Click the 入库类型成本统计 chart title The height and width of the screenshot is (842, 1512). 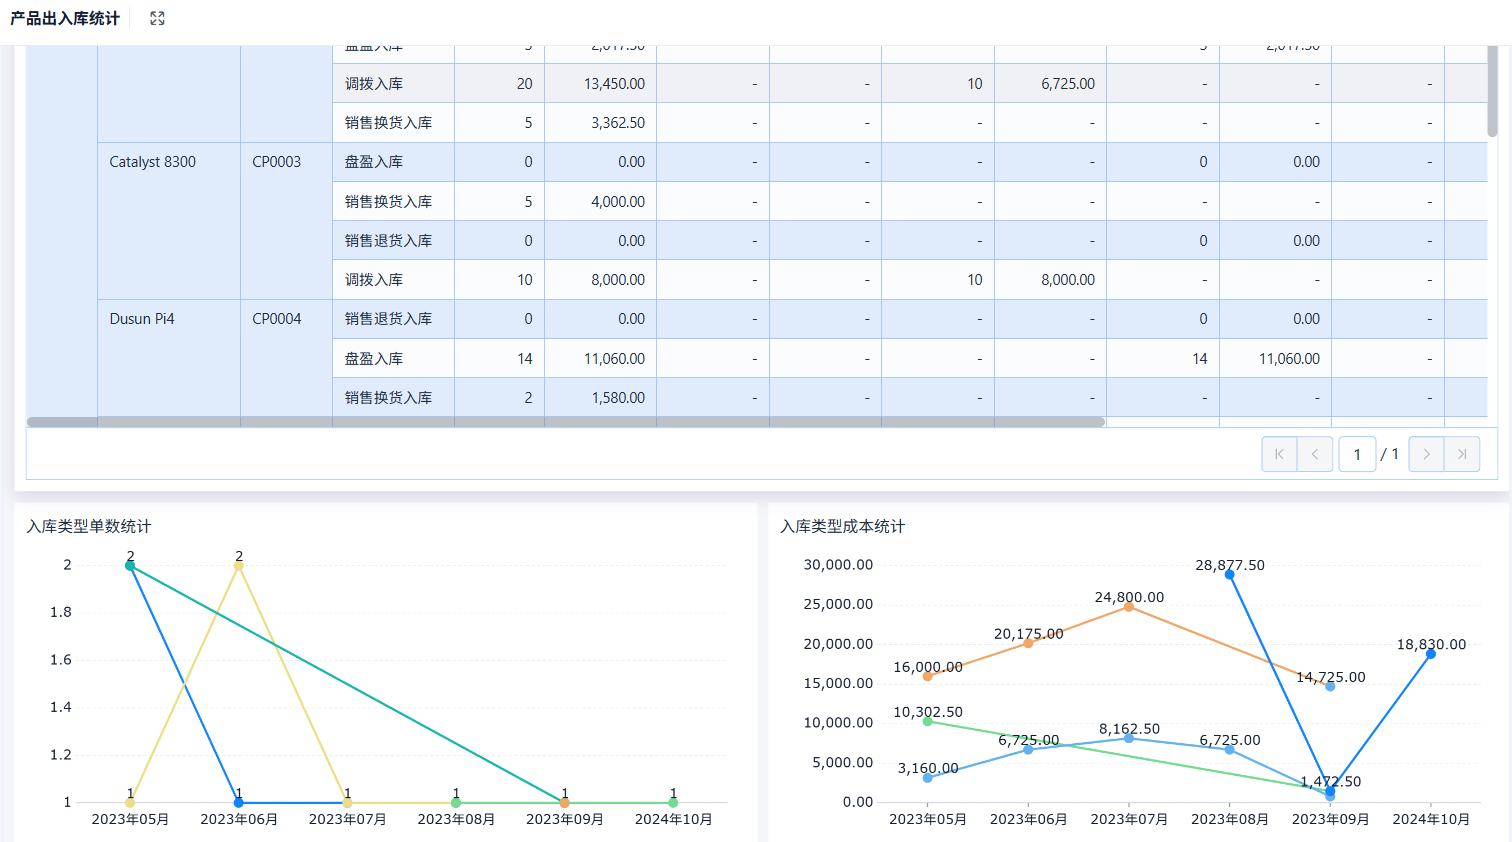pyautogui.click(x=842, y=526)
